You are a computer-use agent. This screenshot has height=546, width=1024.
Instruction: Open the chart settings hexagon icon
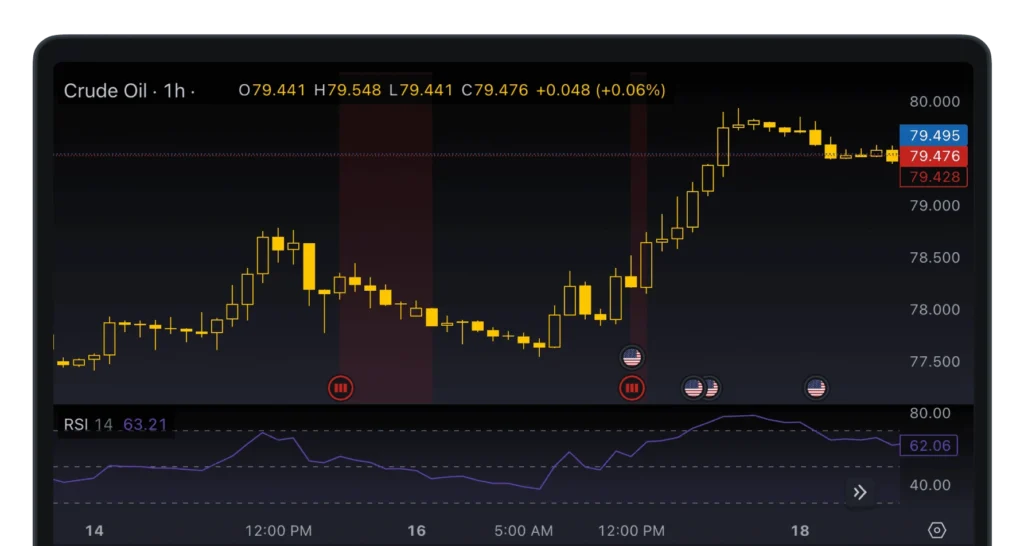[x=936, y=530]
